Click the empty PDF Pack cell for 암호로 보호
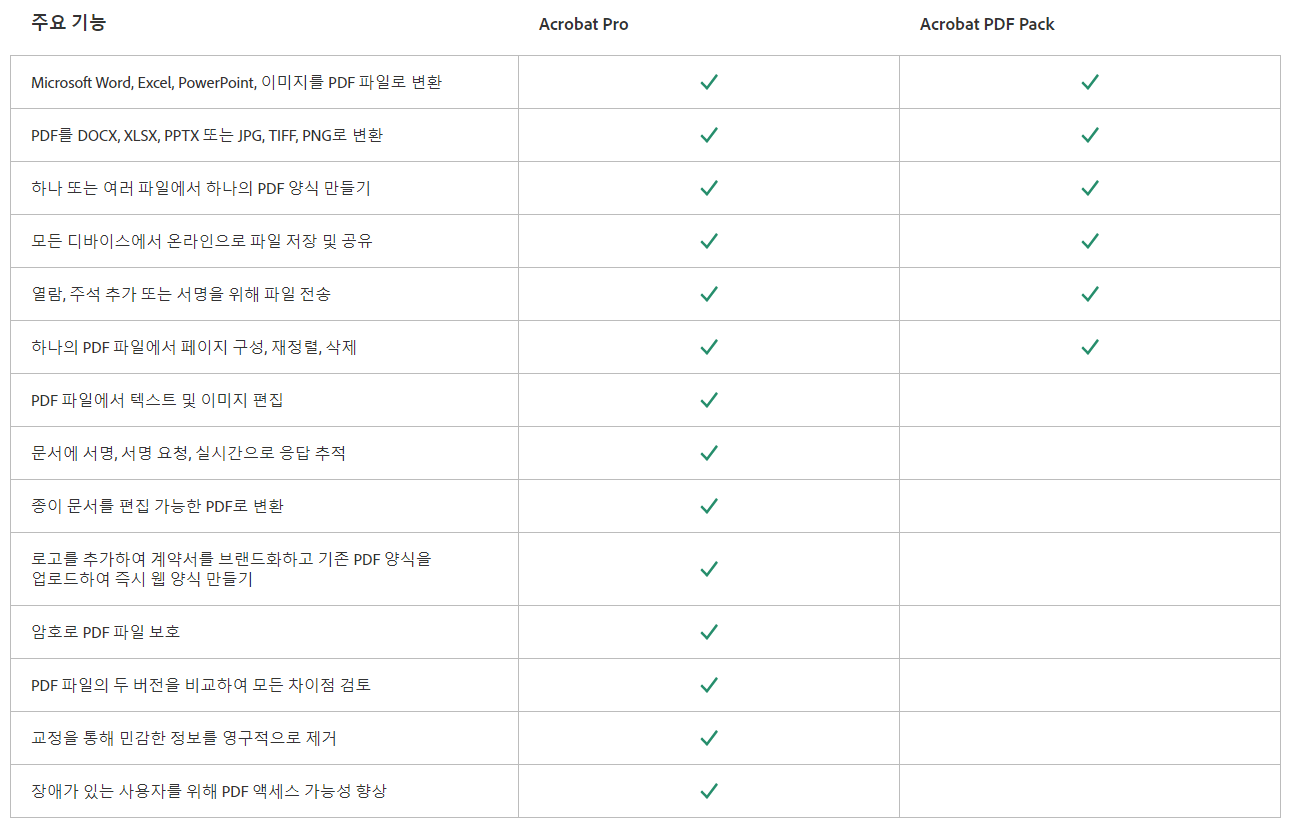 [x=1090, y=632]
